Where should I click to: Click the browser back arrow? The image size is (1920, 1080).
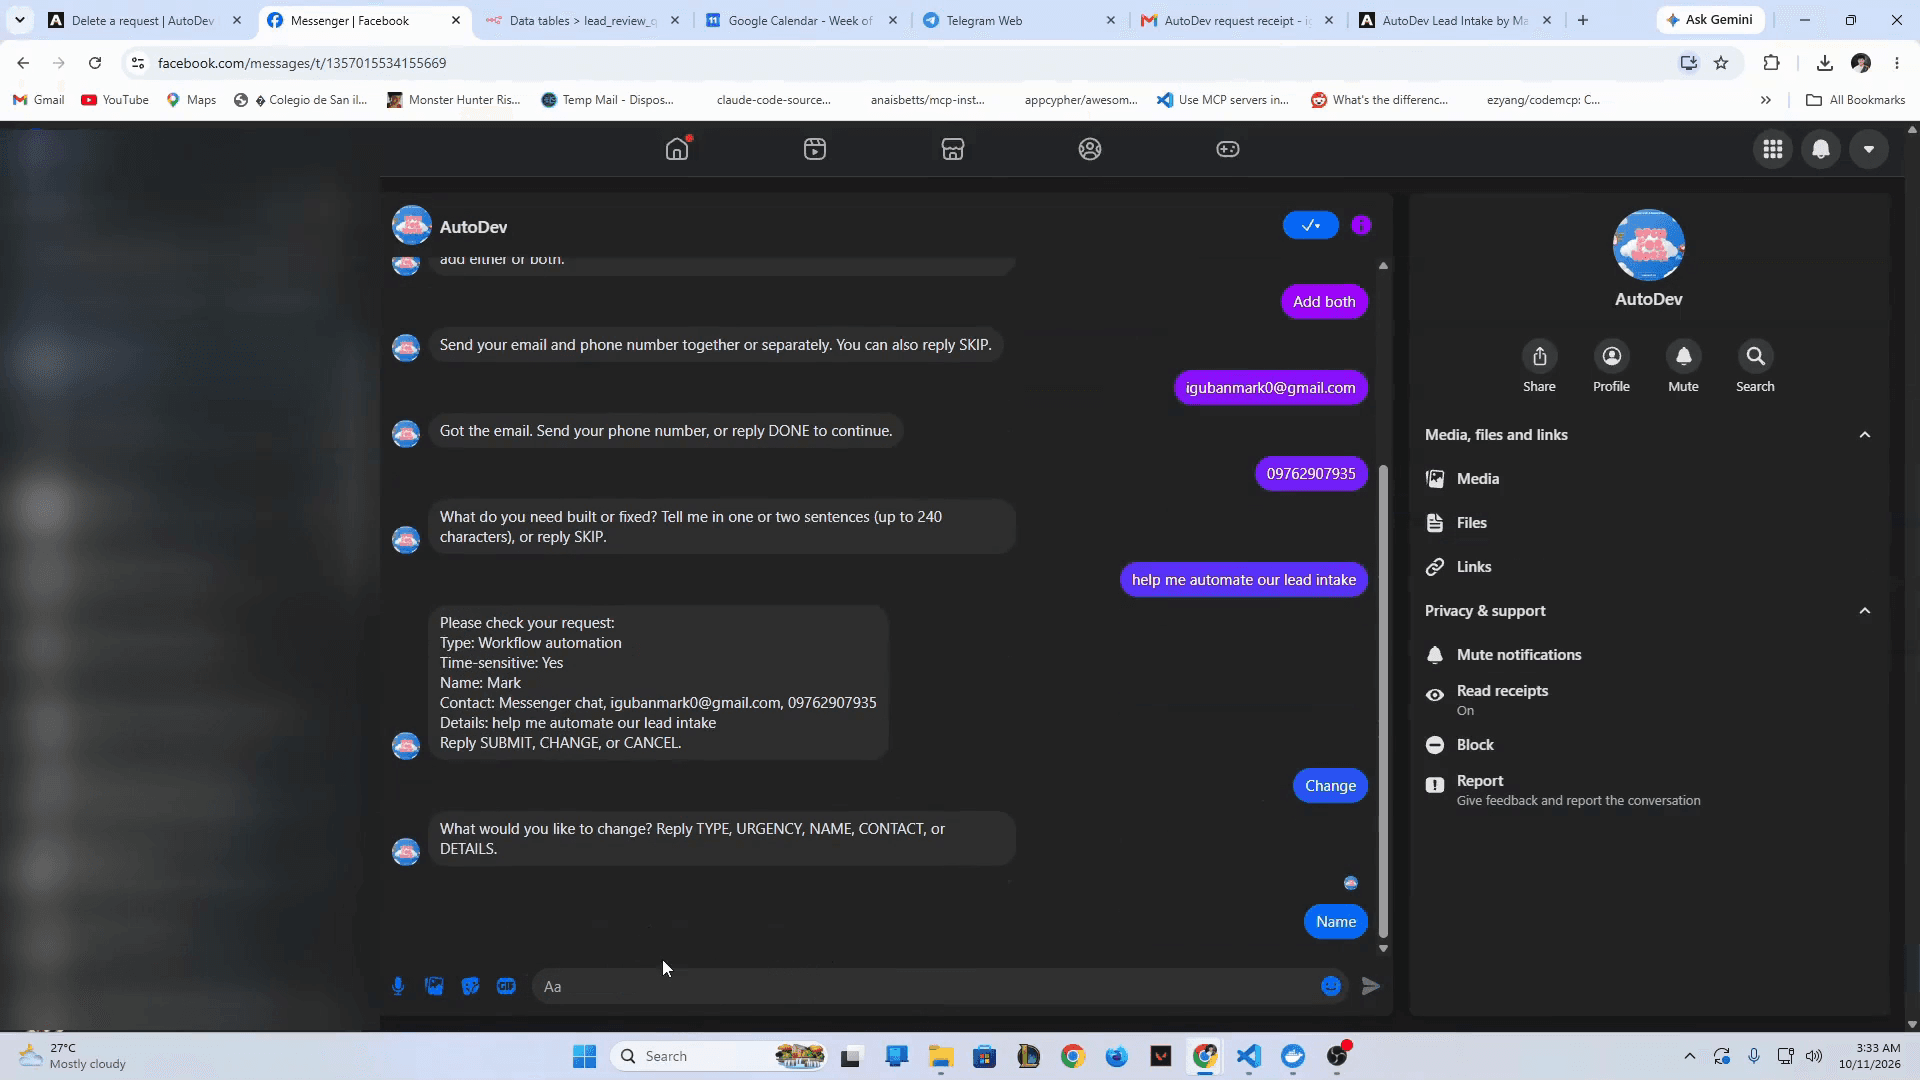(x=23, y=63)
